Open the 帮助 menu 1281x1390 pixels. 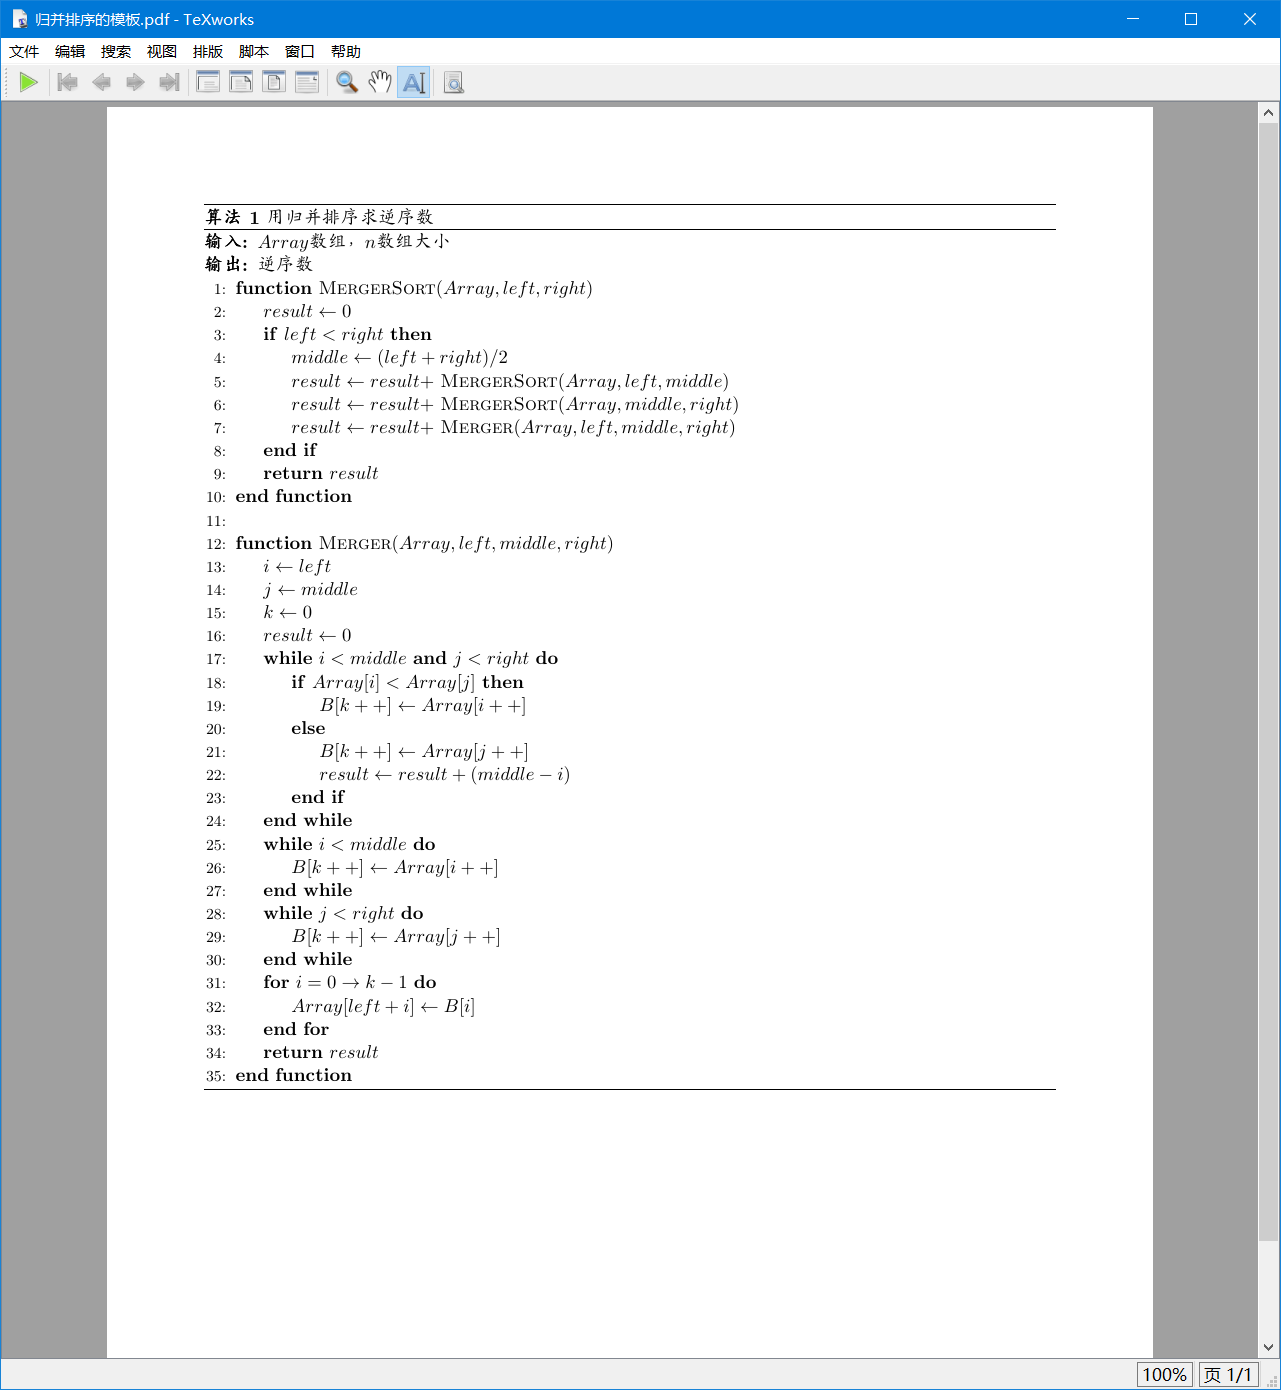pos(346,51)
